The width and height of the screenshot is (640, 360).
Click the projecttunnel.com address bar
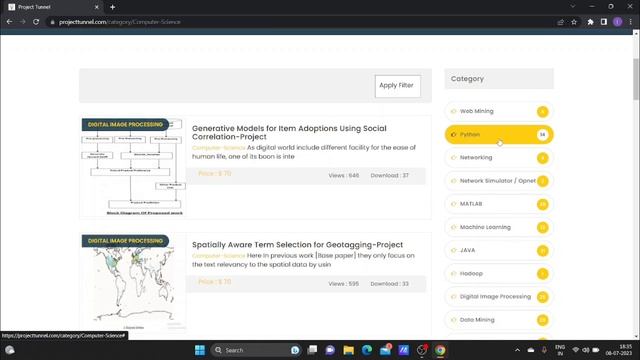pyautogui.click(x=302, y=22)
